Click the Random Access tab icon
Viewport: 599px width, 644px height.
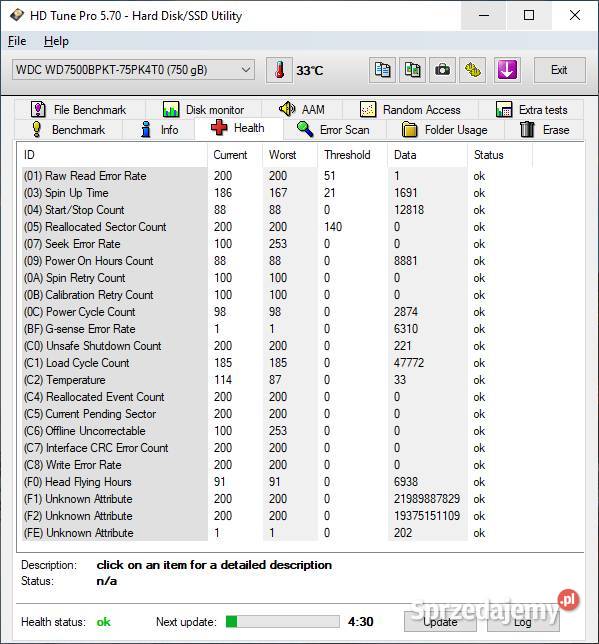click(367, 109)
